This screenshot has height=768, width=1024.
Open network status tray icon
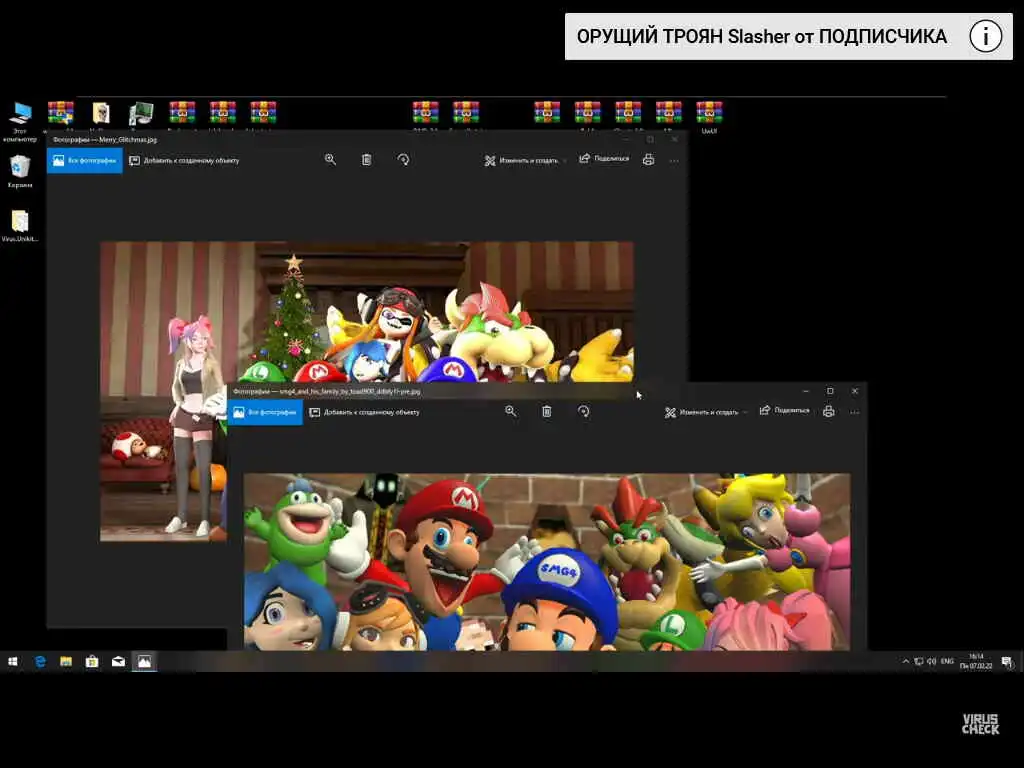click(919, 662)
